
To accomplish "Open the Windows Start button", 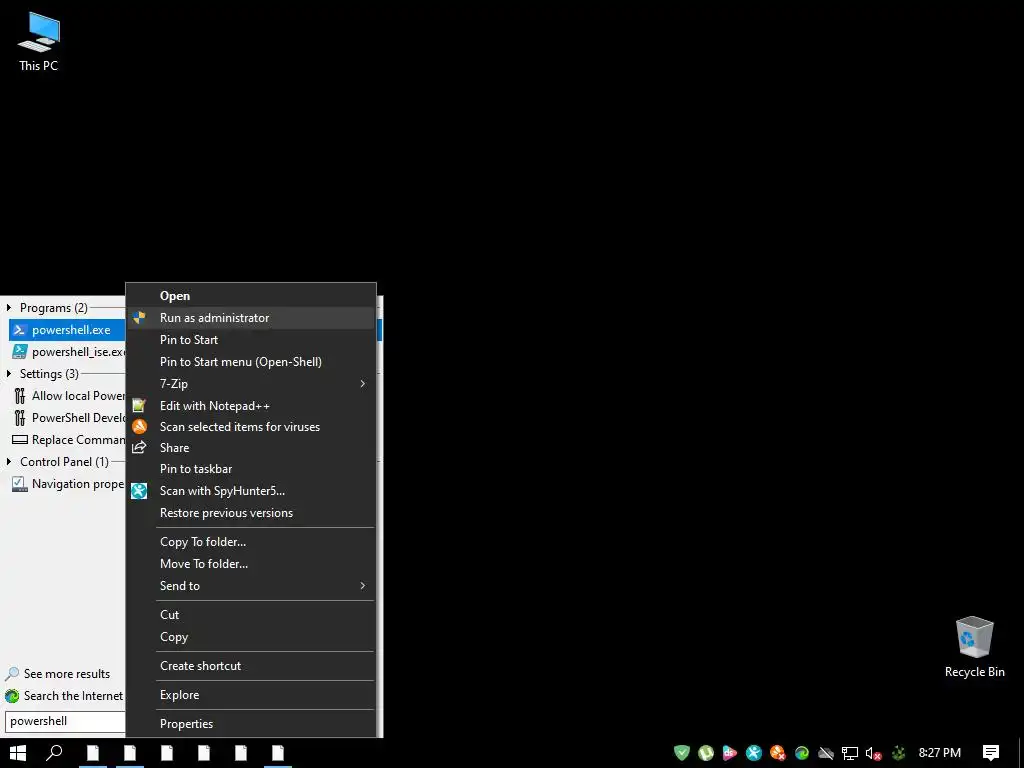I will point(18,753).
